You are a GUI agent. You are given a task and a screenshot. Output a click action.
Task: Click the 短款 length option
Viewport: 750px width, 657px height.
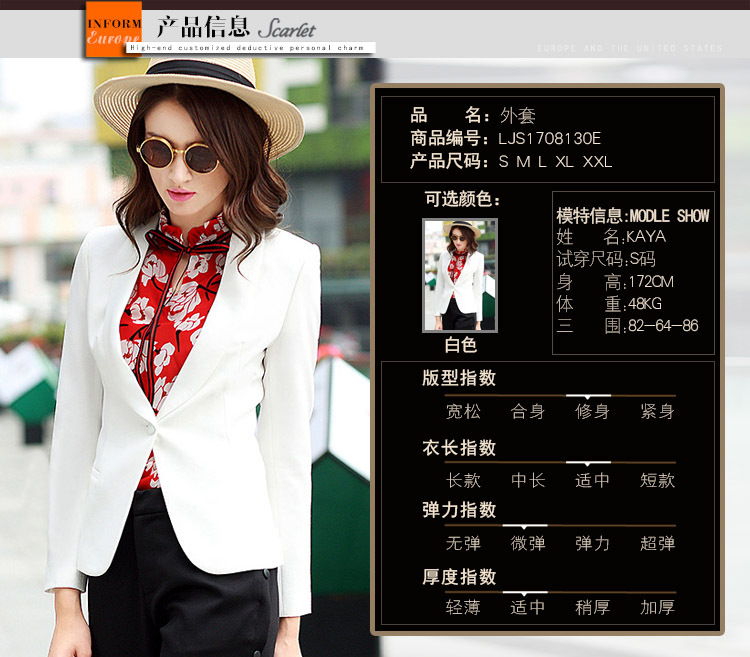tap(657, 480)
